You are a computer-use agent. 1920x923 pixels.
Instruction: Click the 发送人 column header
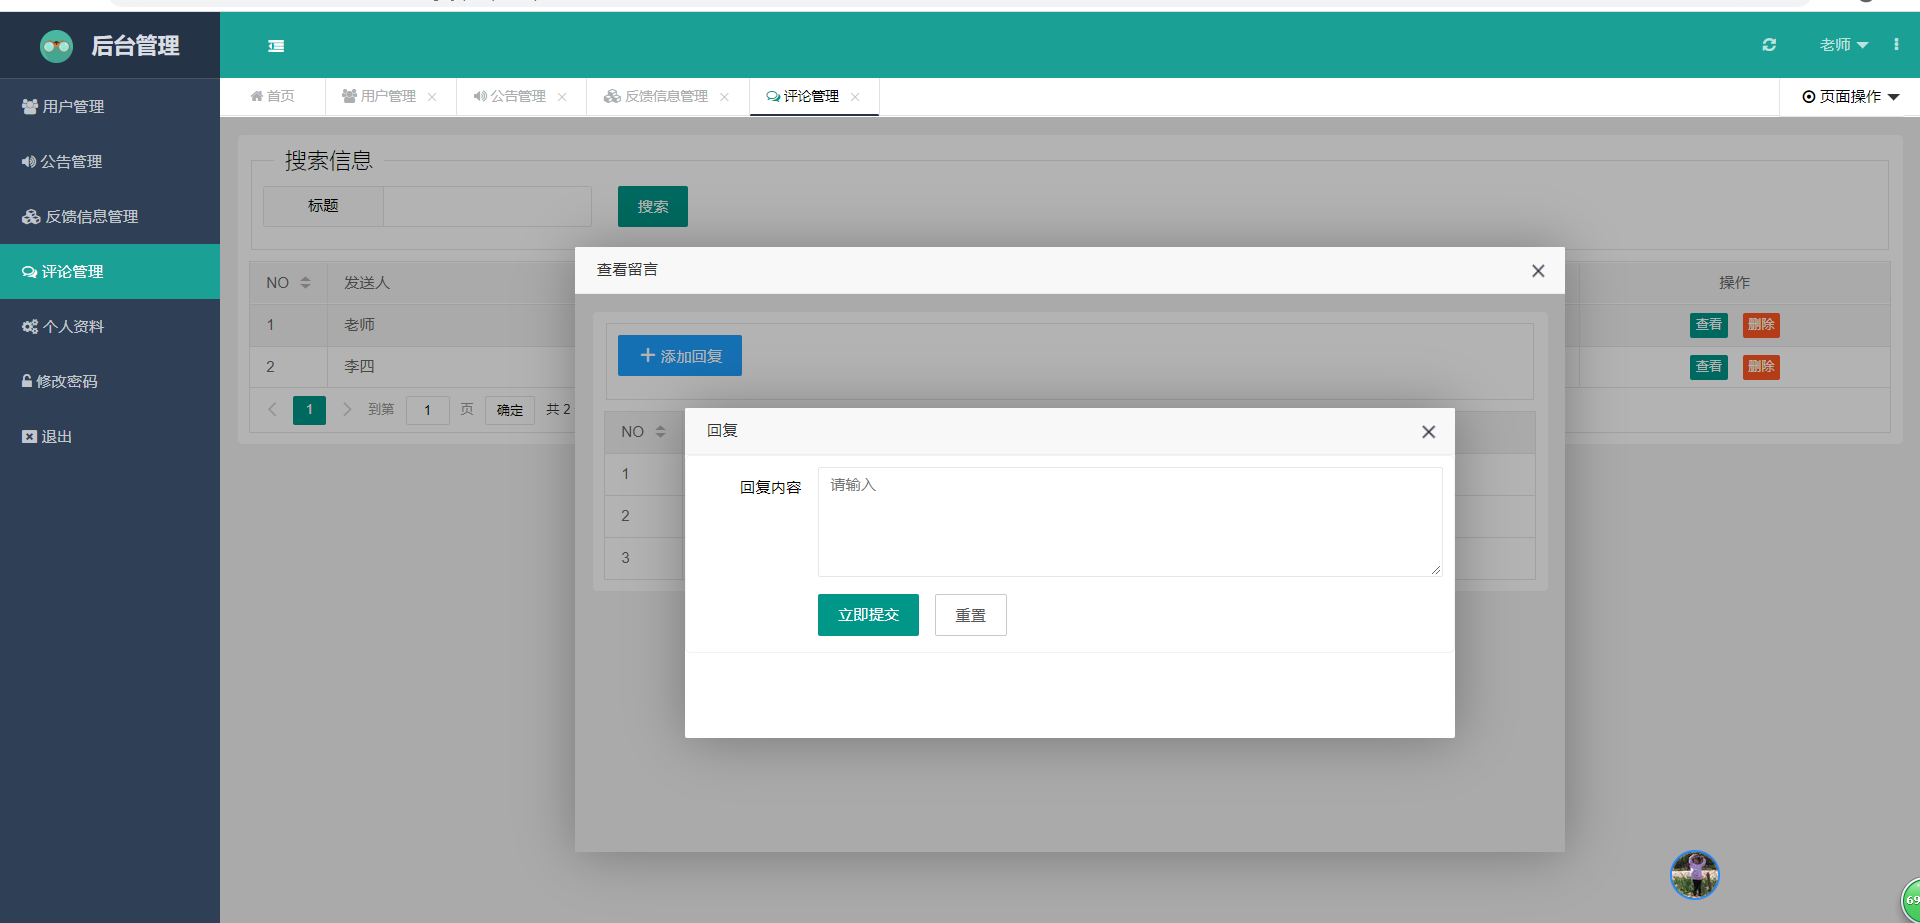pos(367,283)
